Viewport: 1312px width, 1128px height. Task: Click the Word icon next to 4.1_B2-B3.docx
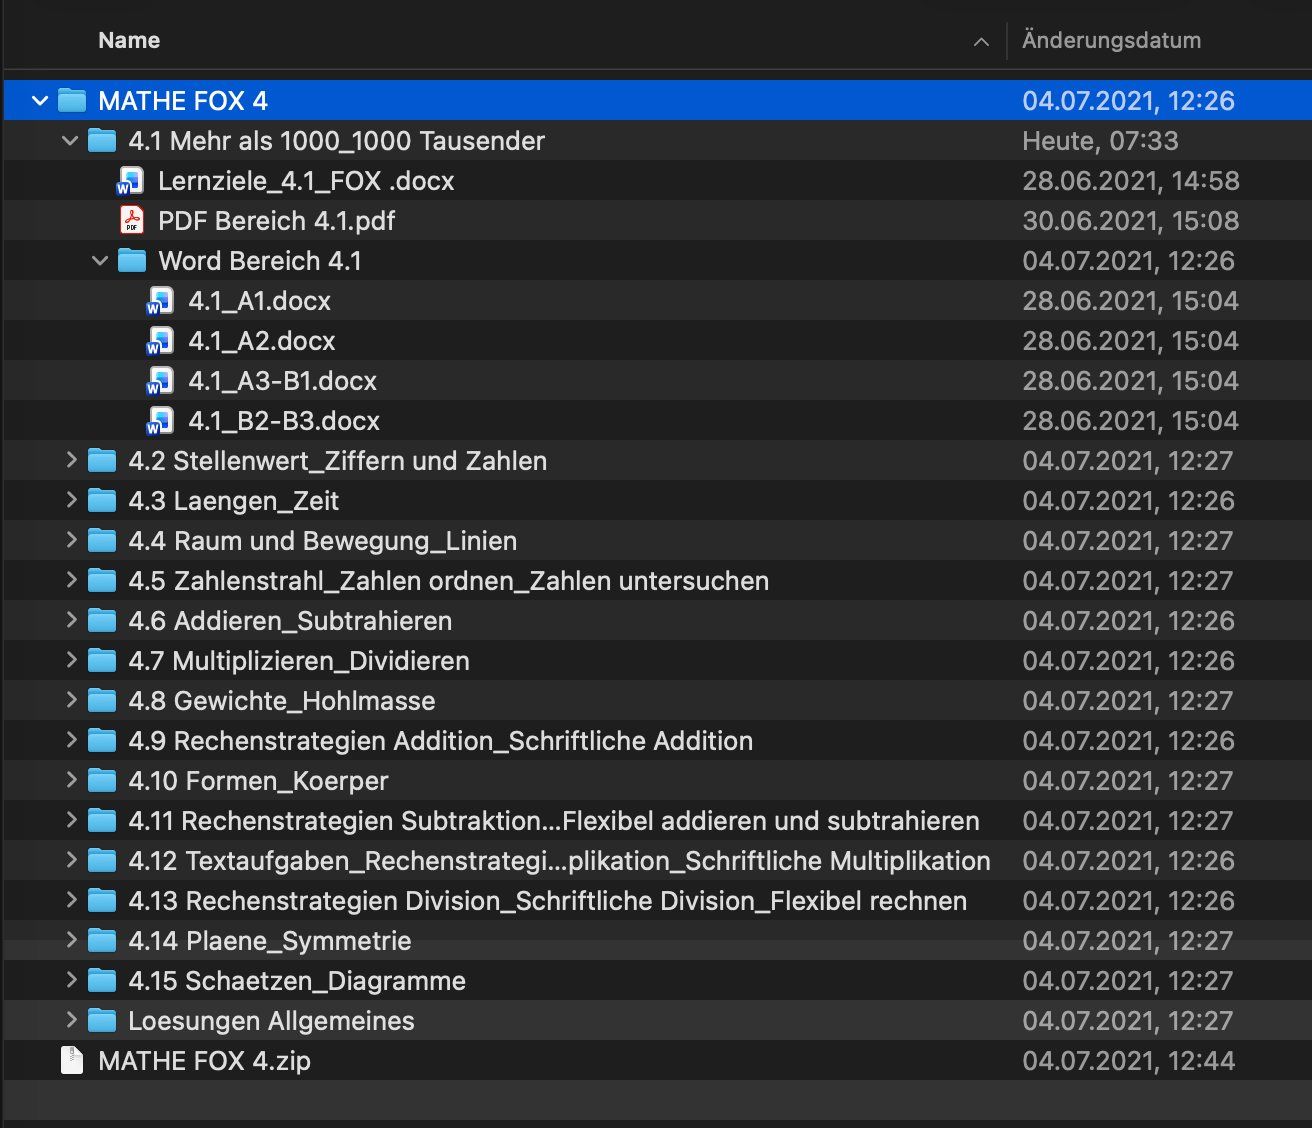[161, 421]
